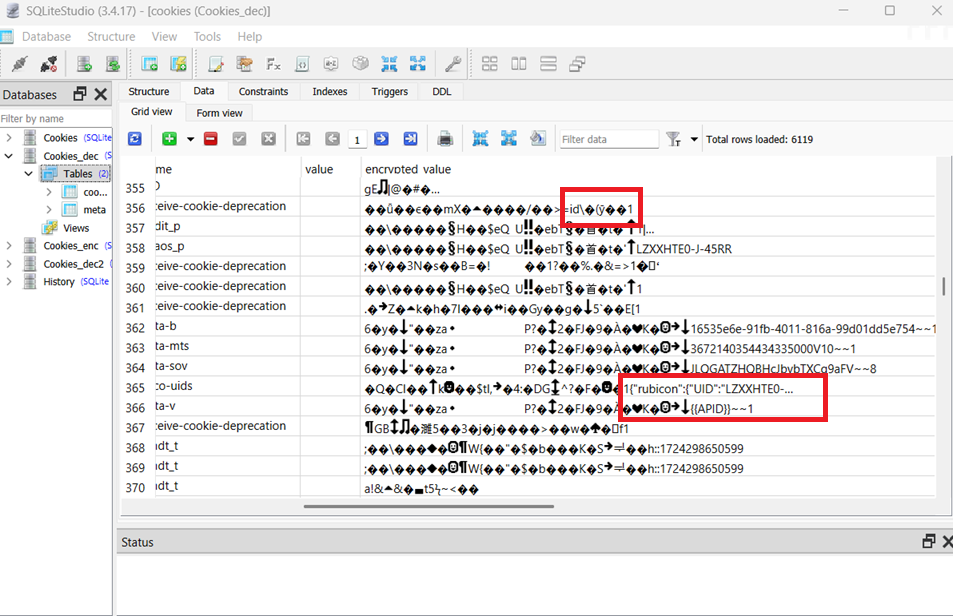Insert a new row with green plus
The width and height of the screenshot is (954, 616).
pyautogui.click(x=170, y=139)
